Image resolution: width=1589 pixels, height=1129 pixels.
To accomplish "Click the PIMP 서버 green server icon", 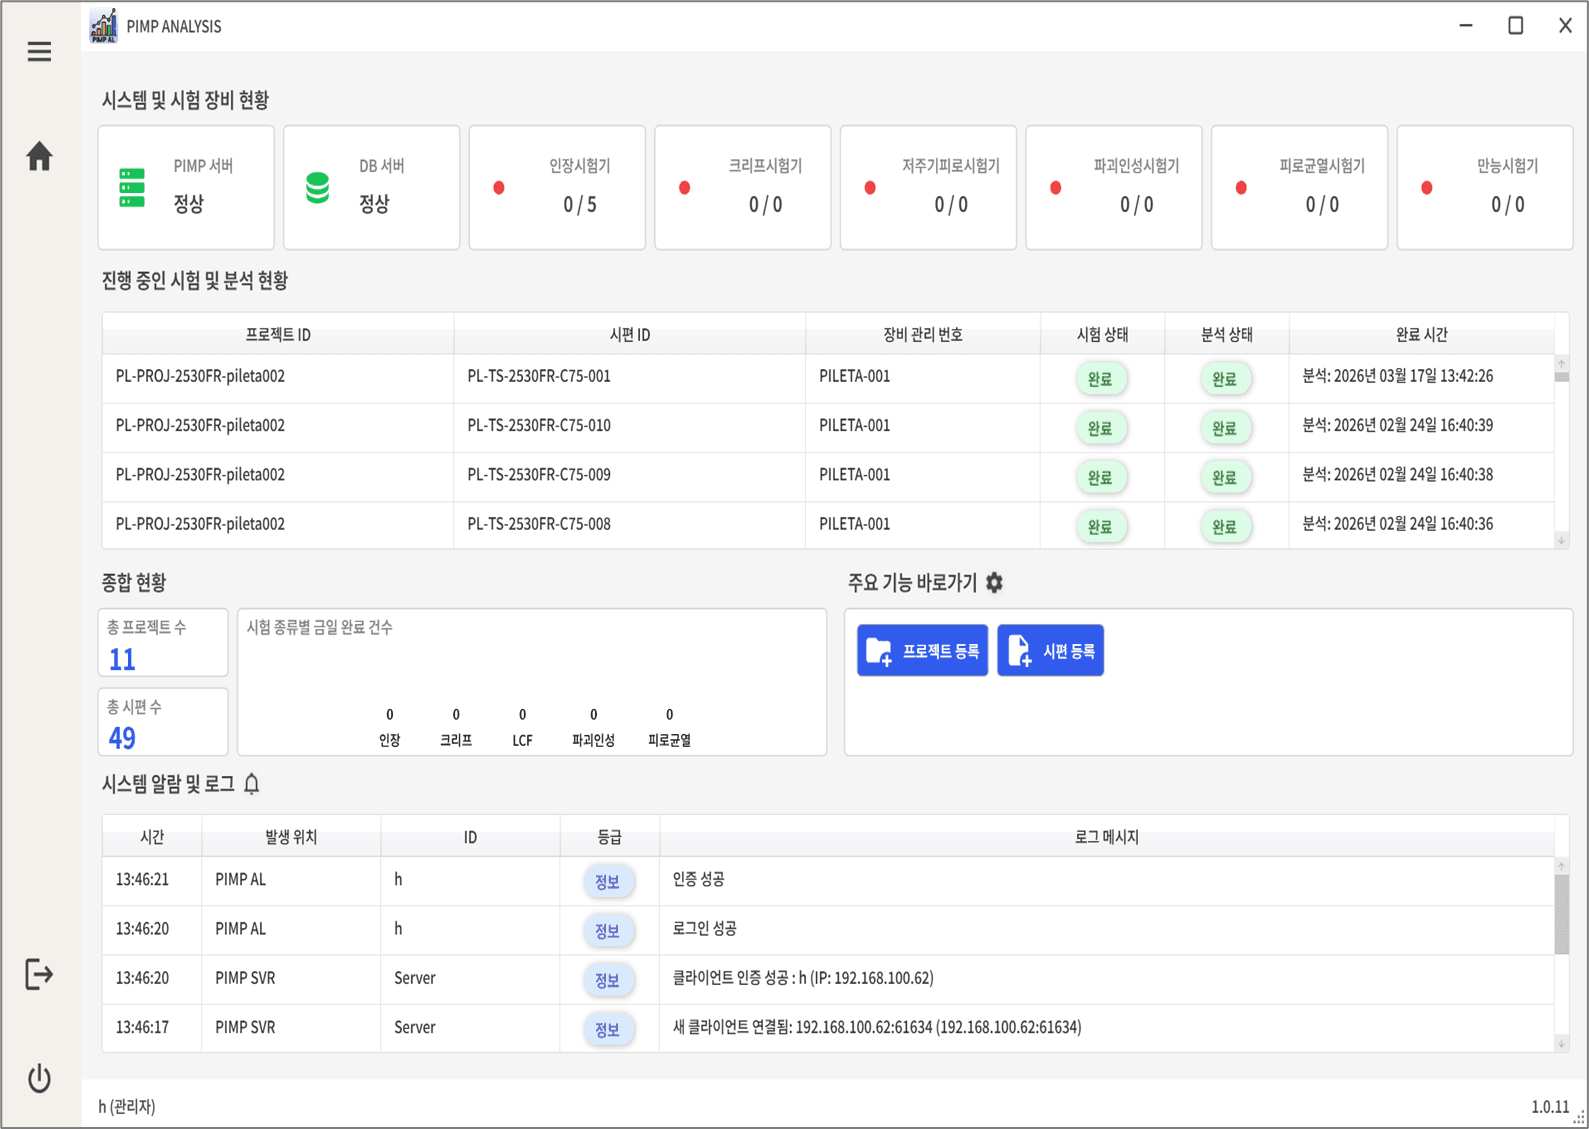I will [132, 187].
